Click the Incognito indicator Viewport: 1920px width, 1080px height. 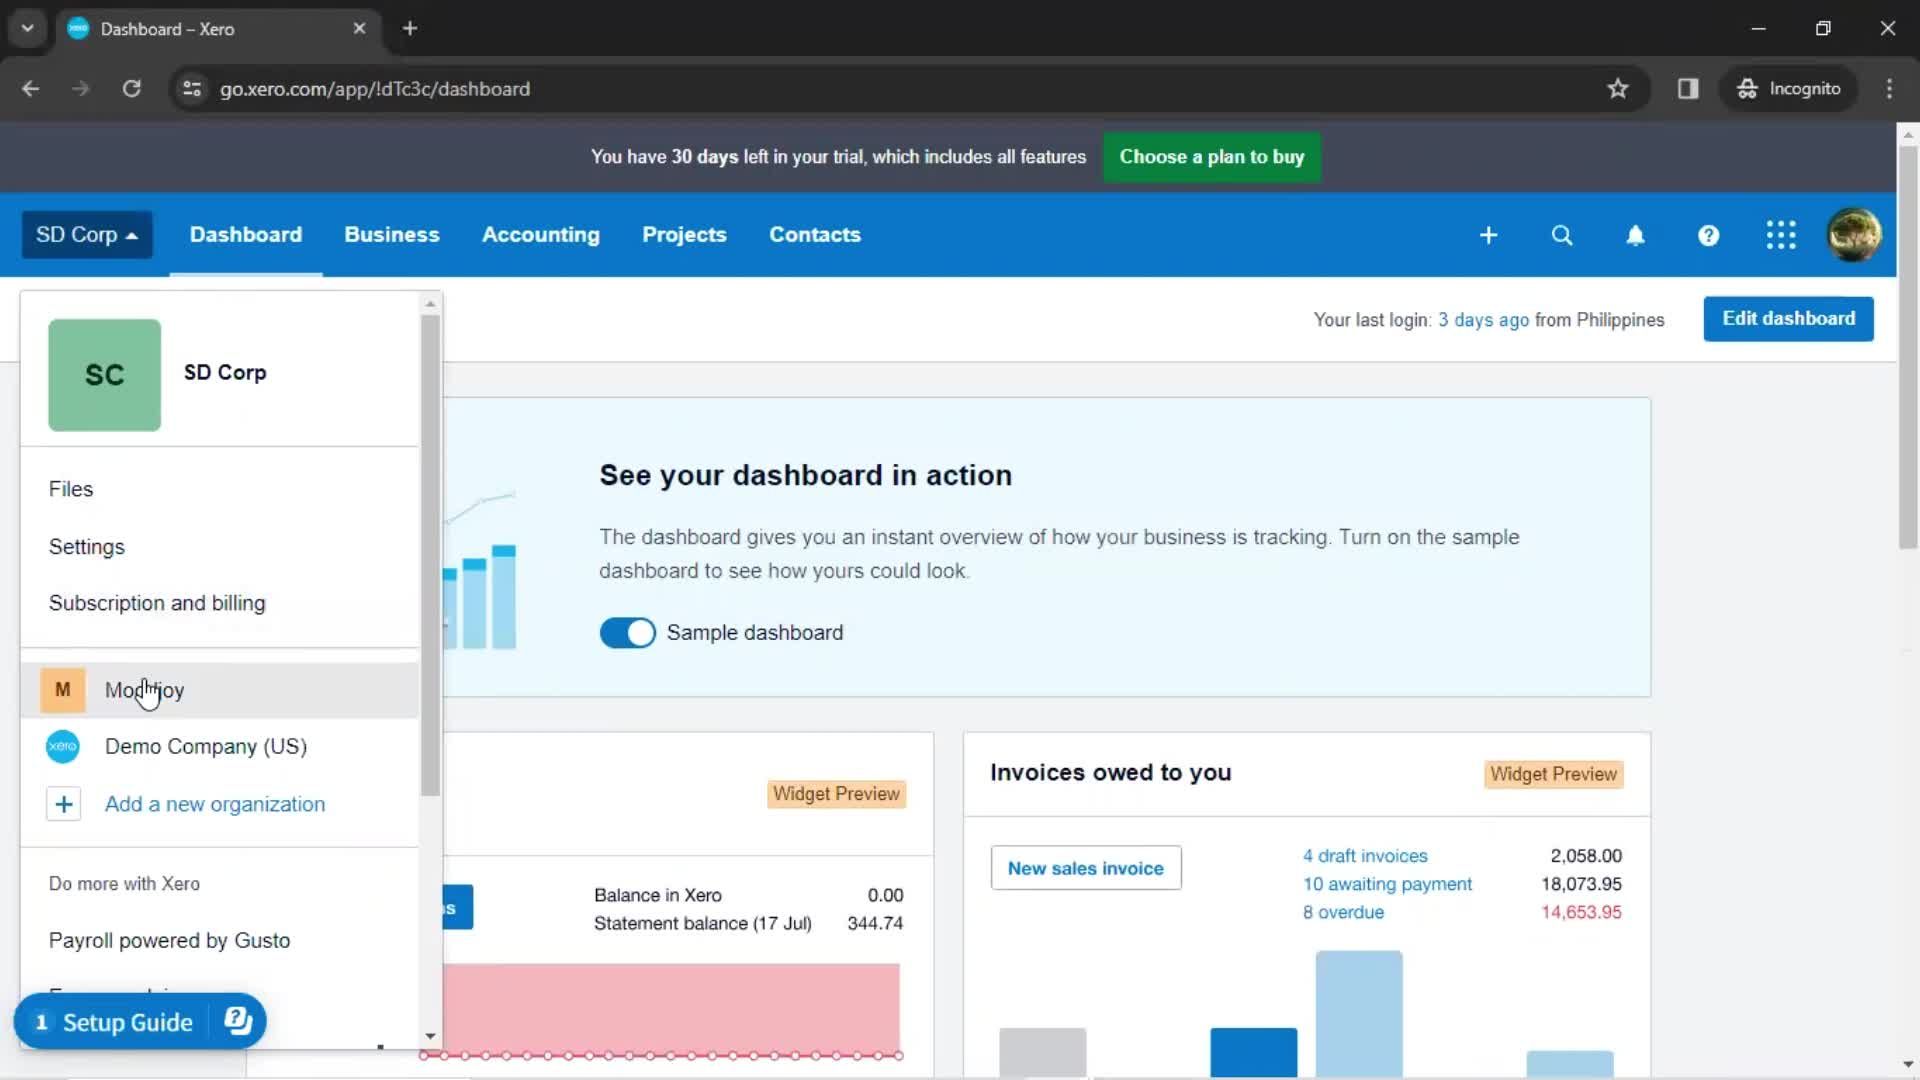tap(1789, 89)
